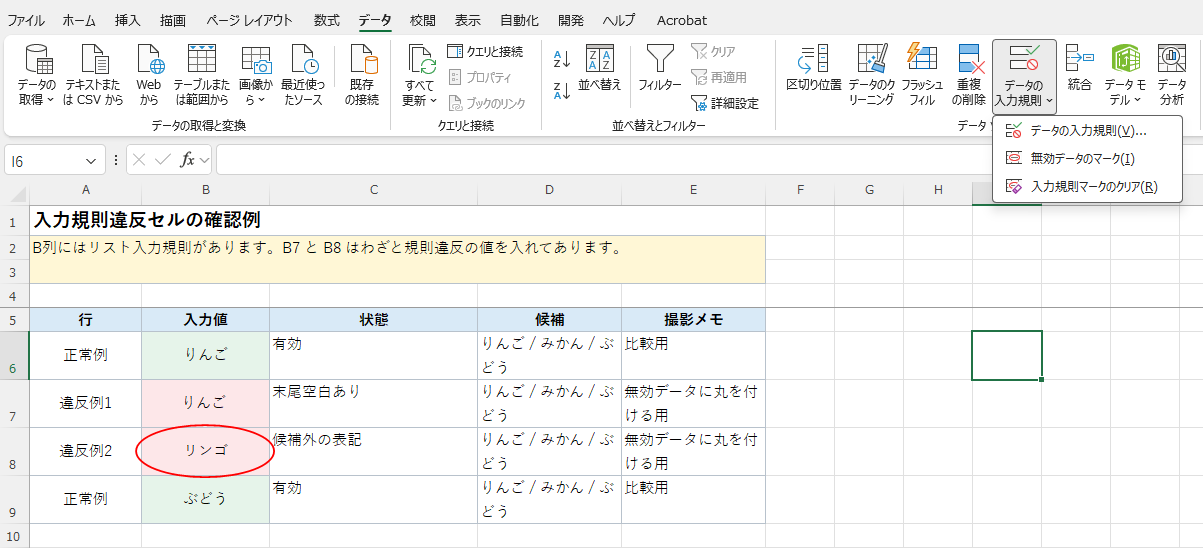Open the 画像から dropdown

tap(255, 76)
